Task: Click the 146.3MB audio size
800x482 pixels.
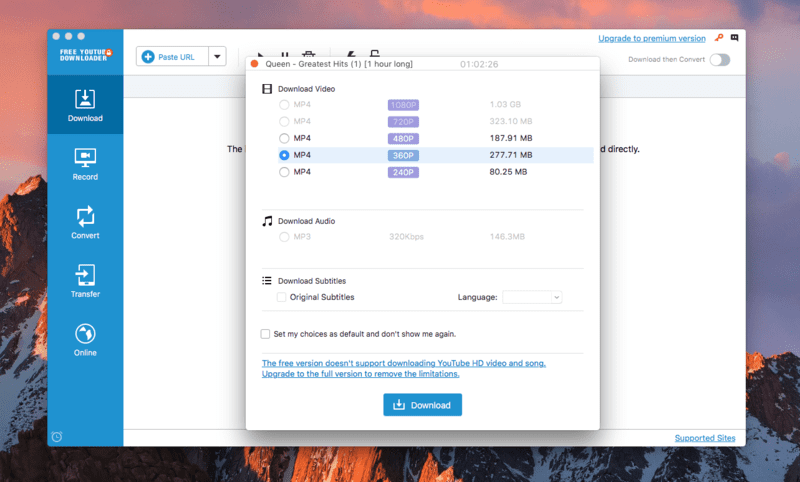Action: point(507,236)
